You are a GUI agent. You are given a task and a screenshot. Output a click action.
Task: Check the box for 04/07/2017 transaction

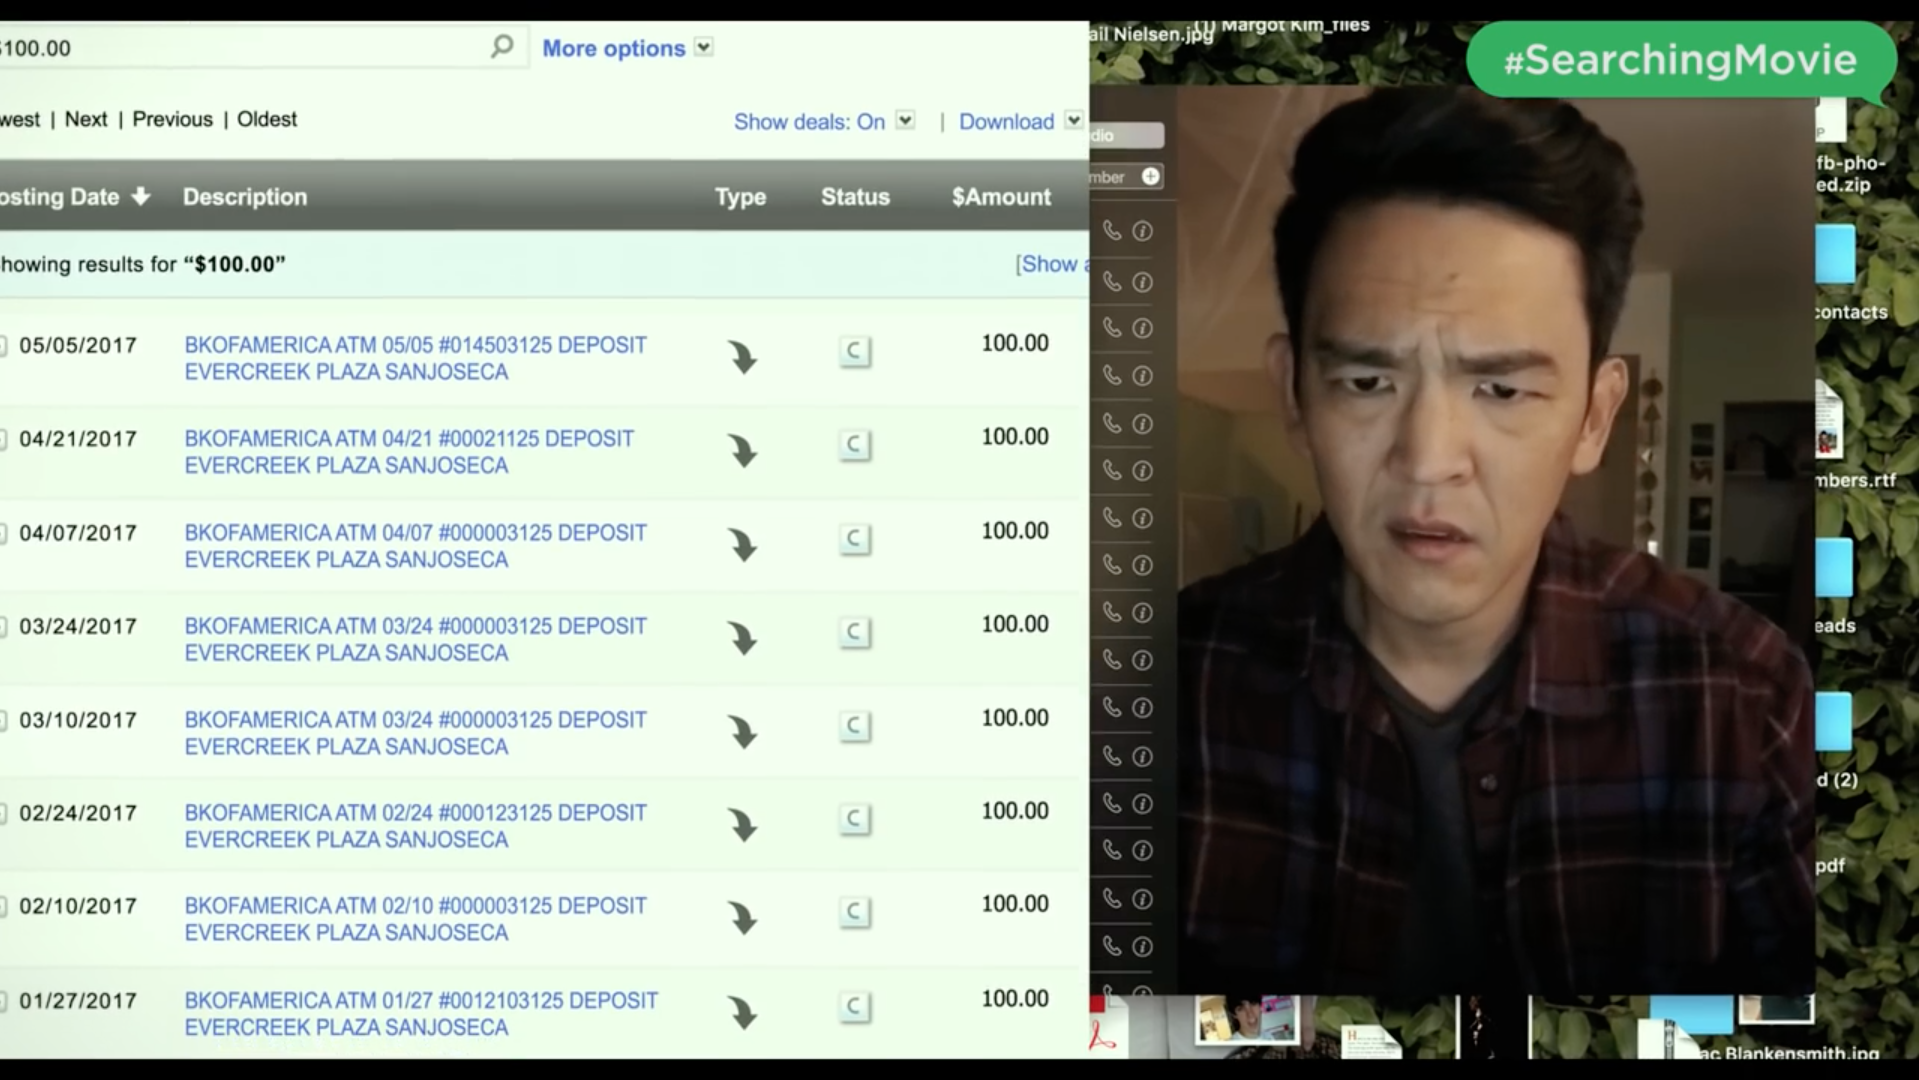click(3, 533)
